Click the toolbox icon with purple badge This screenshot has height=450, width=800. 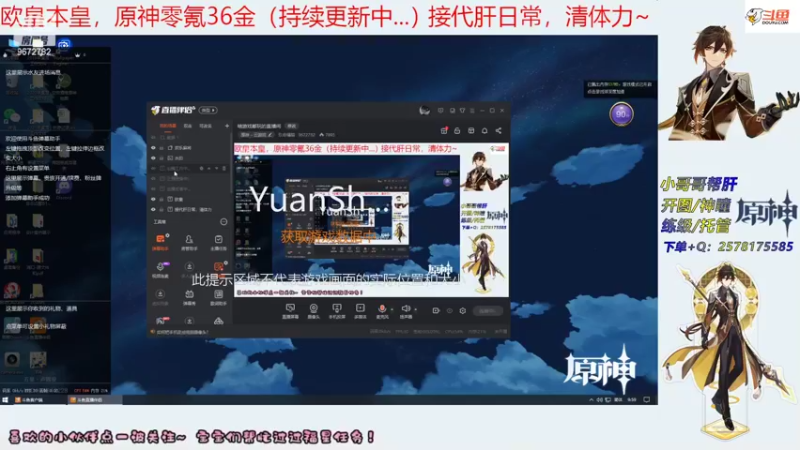click(160, 268)
